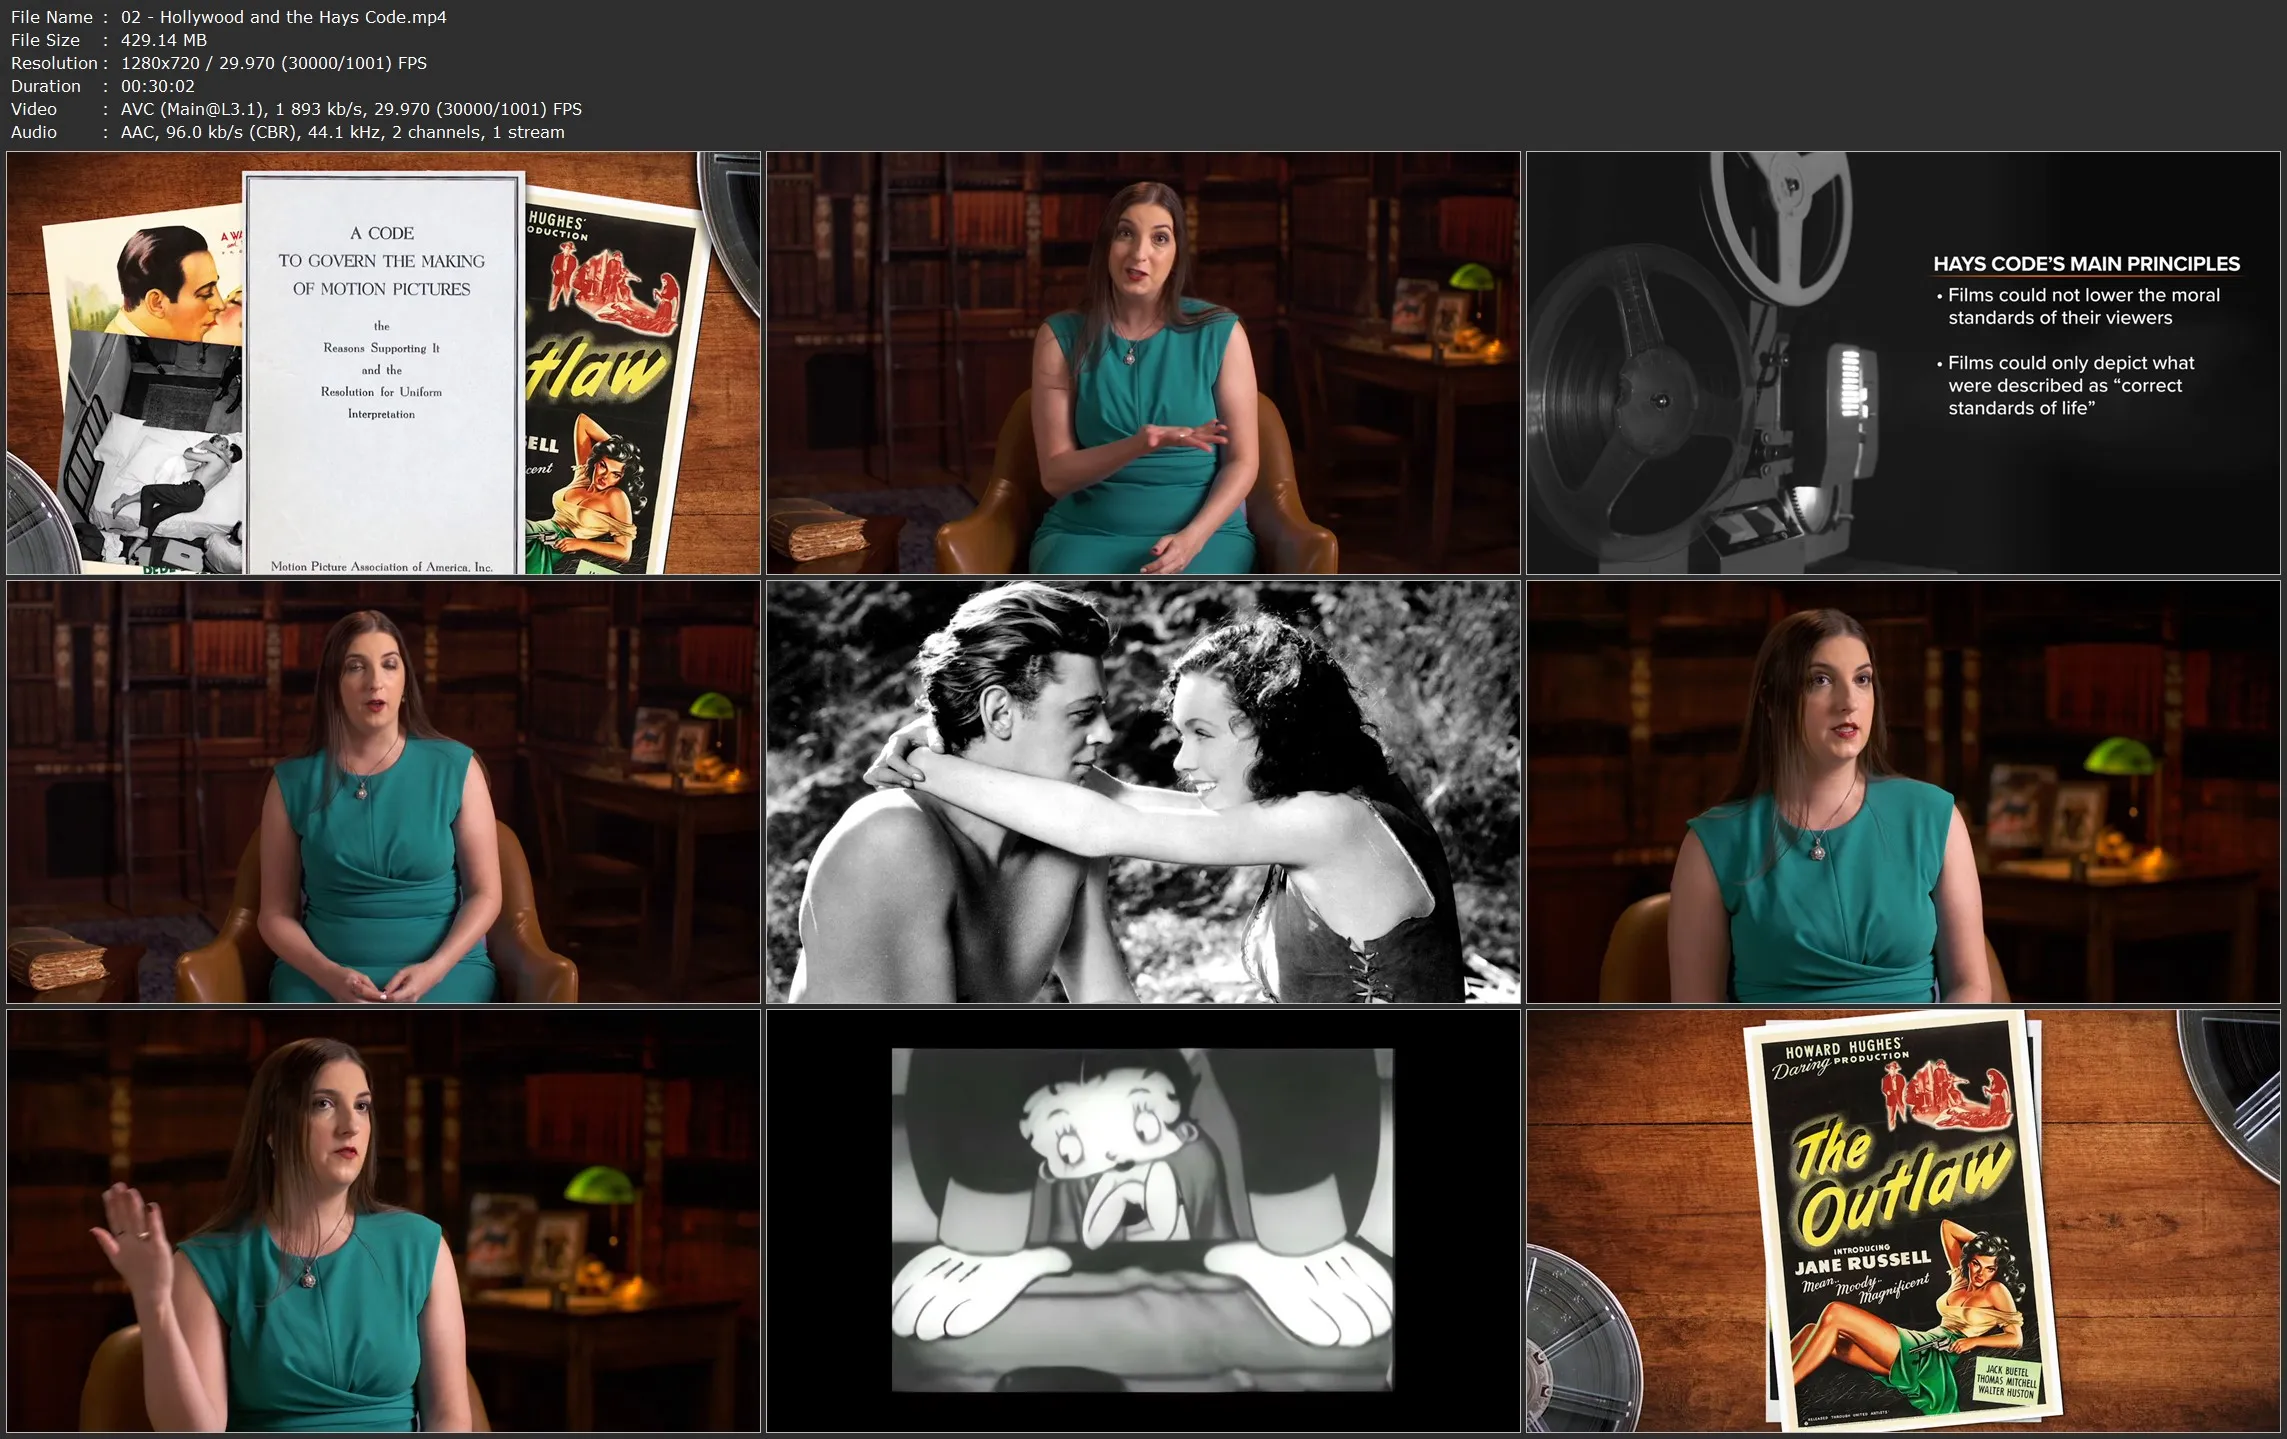Image resolution: width=2287 pixels, height=1439 pixels.
Task: Select the video codec line starting 'AVC (Main@L3.1)'
Action: (x=351, y=109)
